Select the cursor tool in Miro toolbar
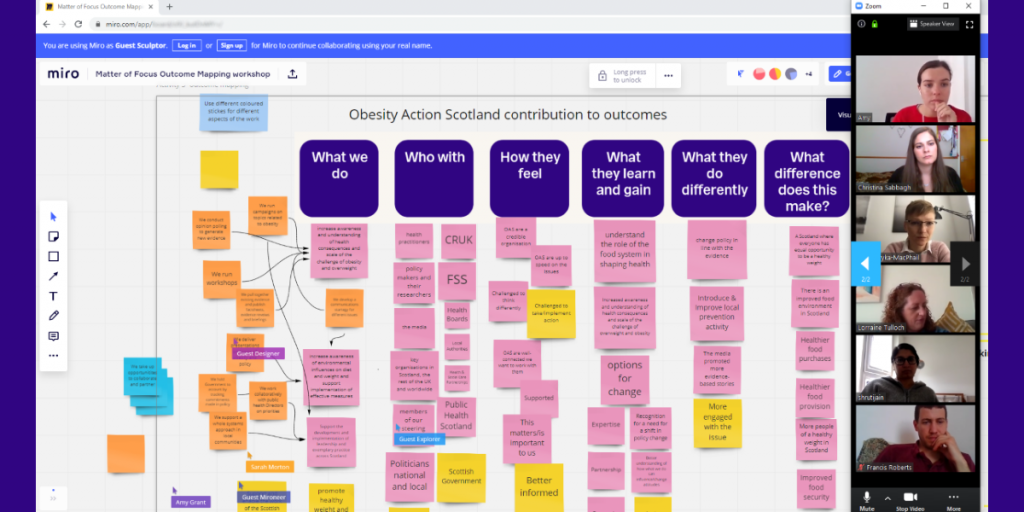This screenshot has height=512, width=1024. point(54,217)
